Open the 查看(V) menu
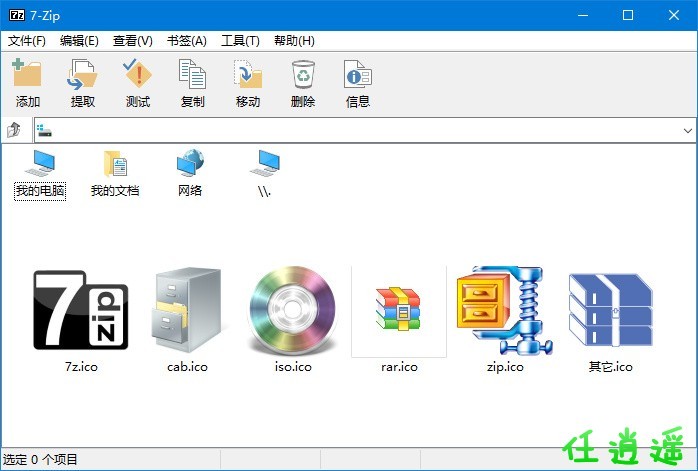Viewport: 698px width, 471px height. [x=133, y=41]
